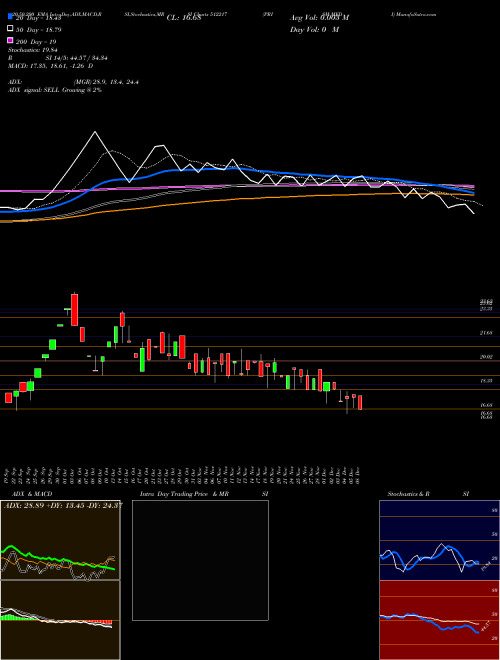
Task: Click the 18.35 price axis label
Action: (486, 380)
